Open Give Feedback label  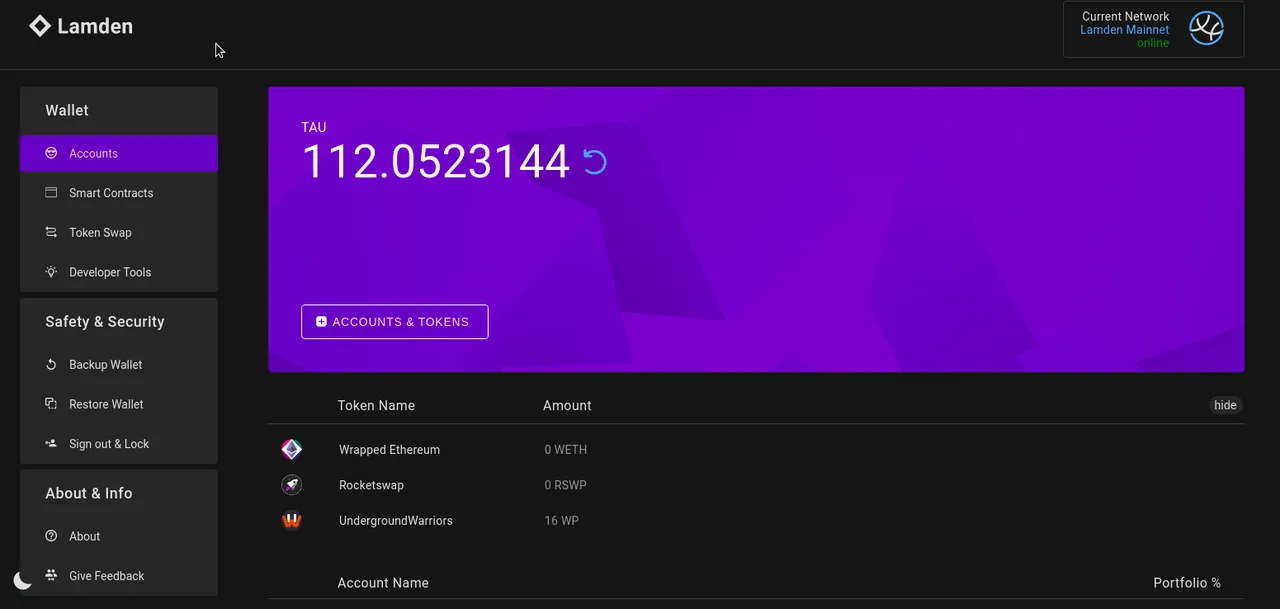[107, 576]
